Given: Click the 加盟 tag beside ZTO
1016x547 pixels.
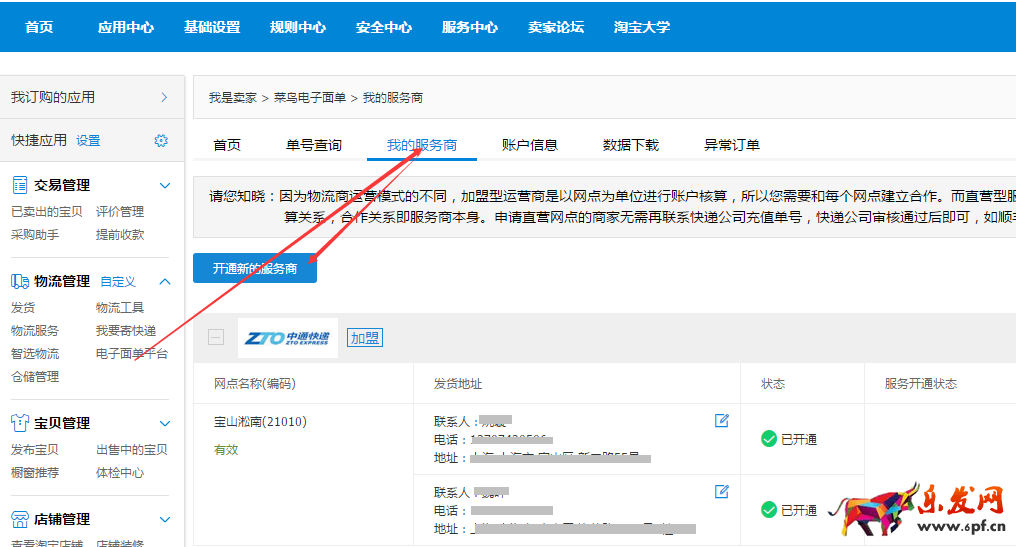Looking at the screenshot, I should [364, 338].
